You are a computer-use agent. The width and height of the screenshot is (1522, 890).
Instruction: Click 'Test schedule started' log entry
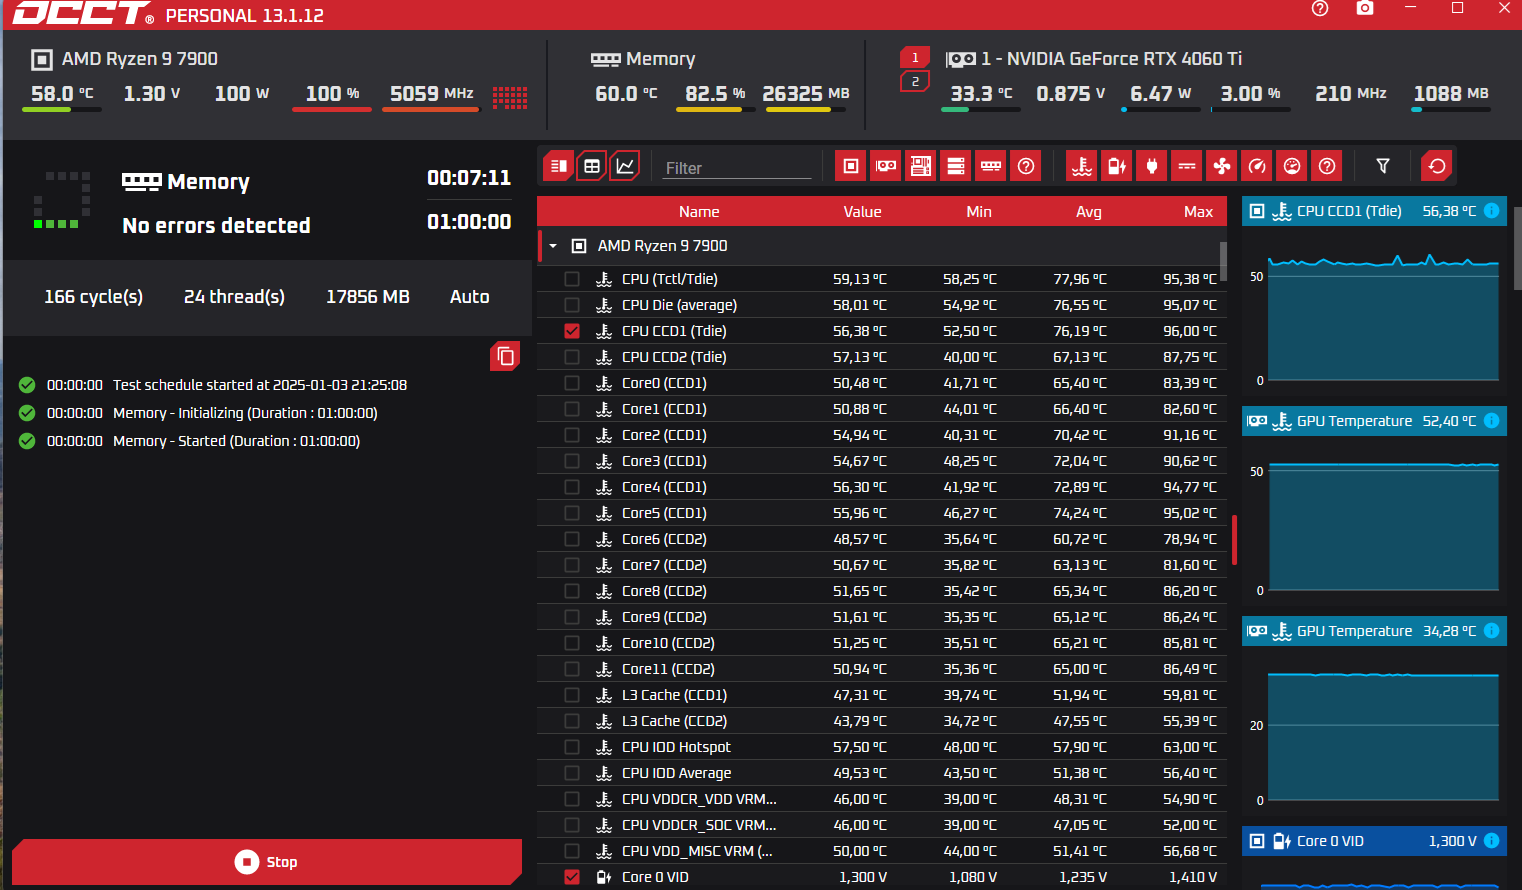[x=260, y=385]
